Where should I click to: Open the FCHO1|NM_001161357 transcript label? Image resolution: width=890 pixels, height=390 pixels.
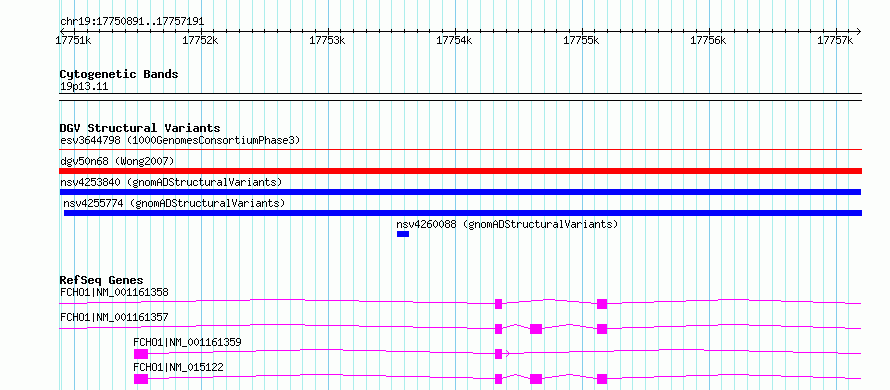(x=114, y=317)
